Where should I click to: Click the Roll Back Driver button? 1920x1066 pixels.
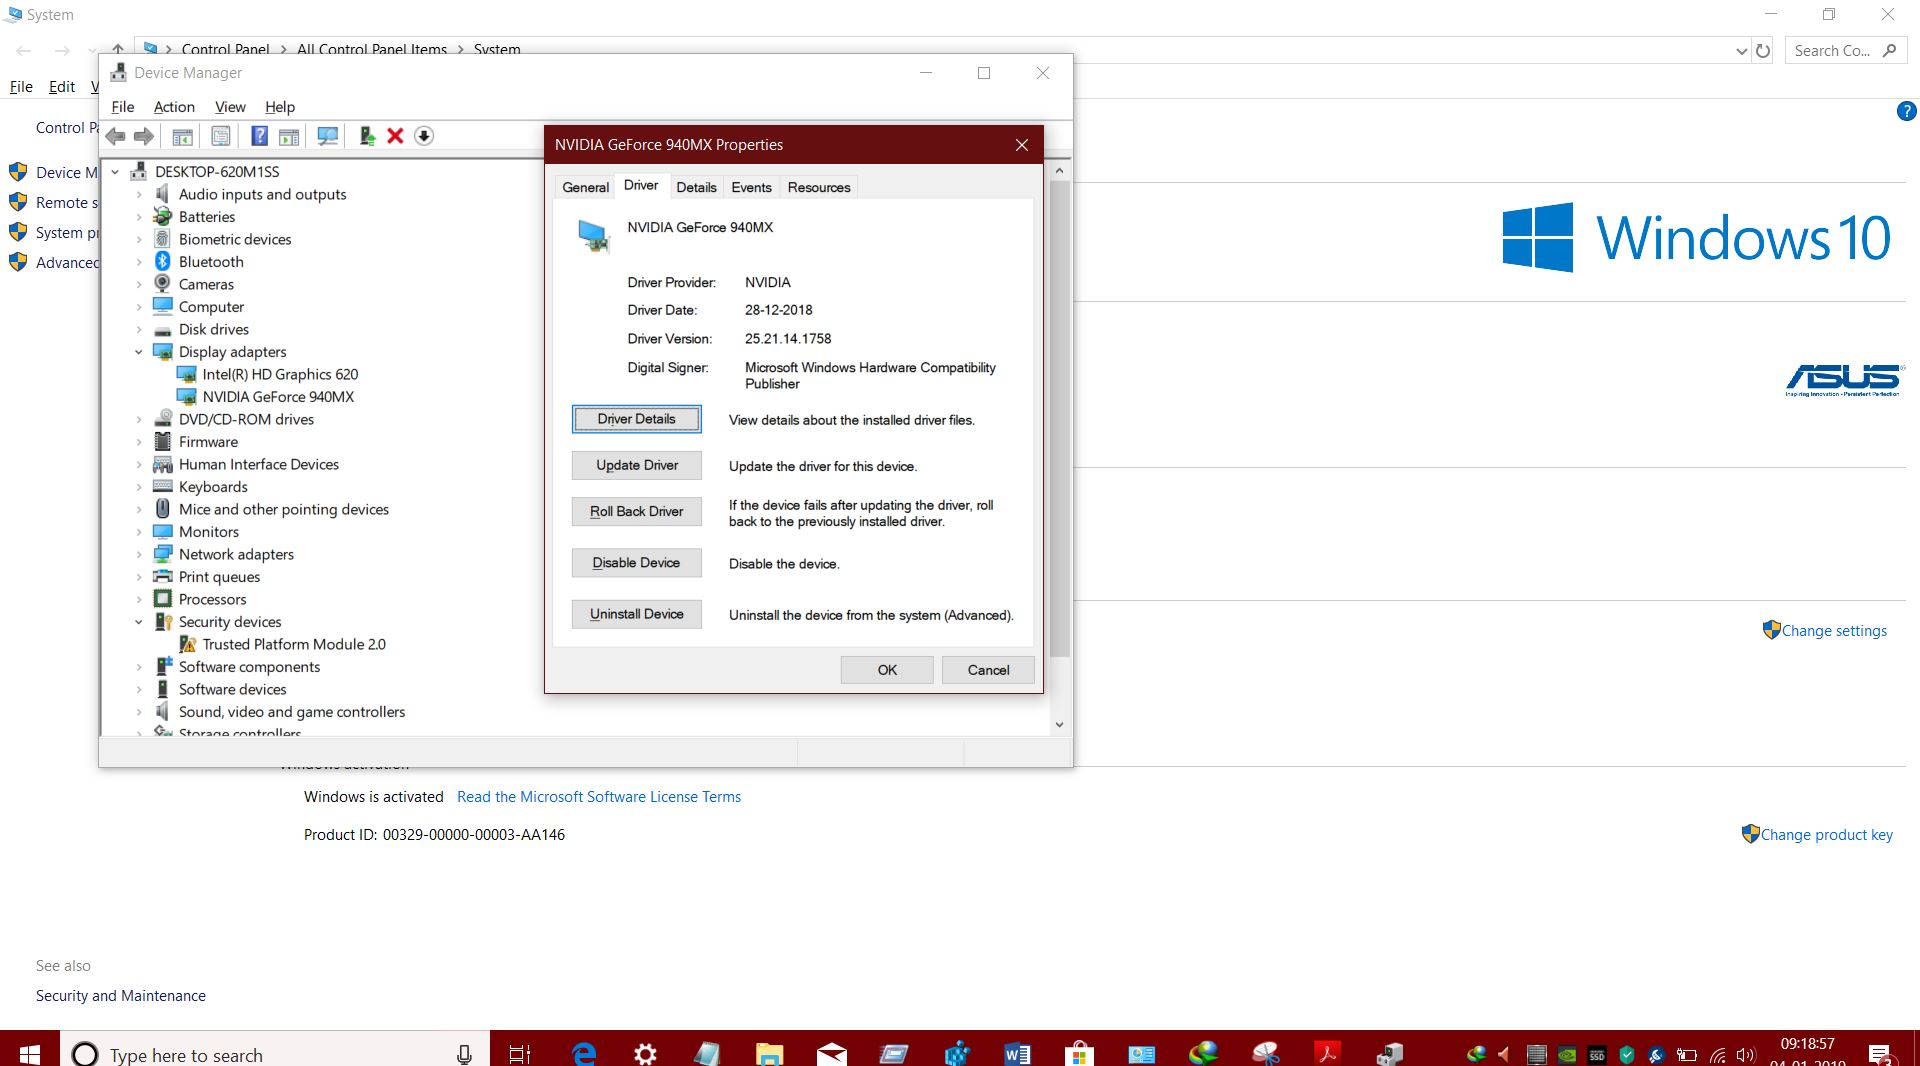click(636, 511)
